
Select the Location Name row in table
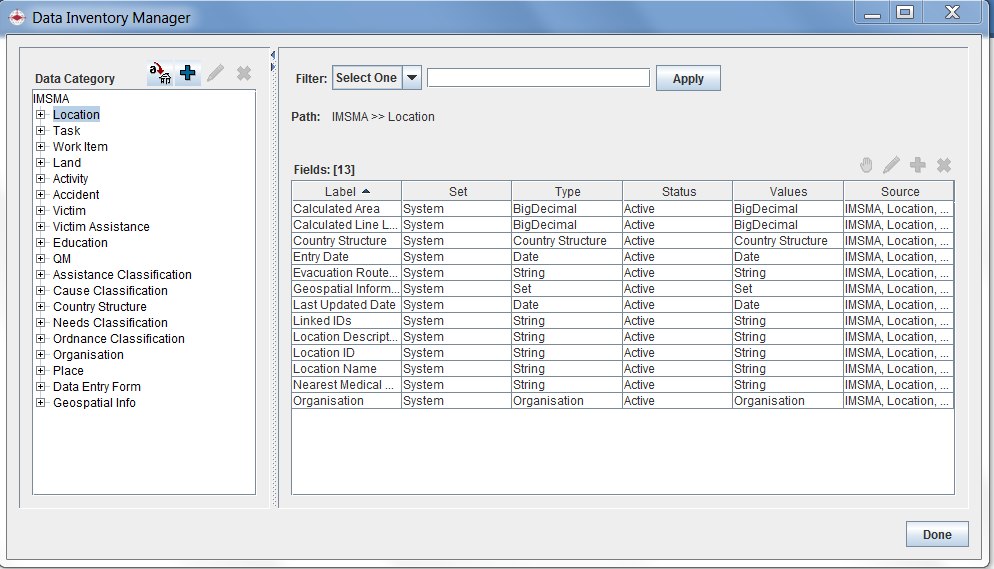coord(335,369)
